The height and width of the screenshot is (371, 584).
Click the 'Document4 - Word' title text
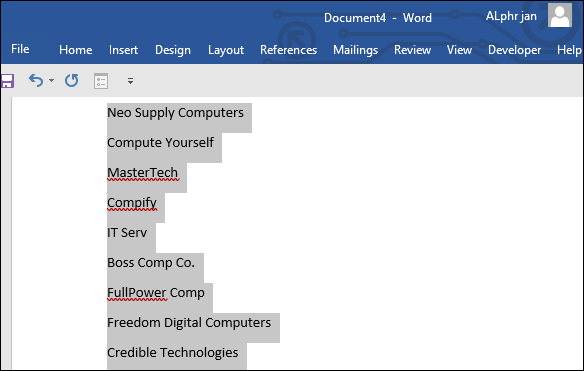pyautogui.click(x=378, y=18)
